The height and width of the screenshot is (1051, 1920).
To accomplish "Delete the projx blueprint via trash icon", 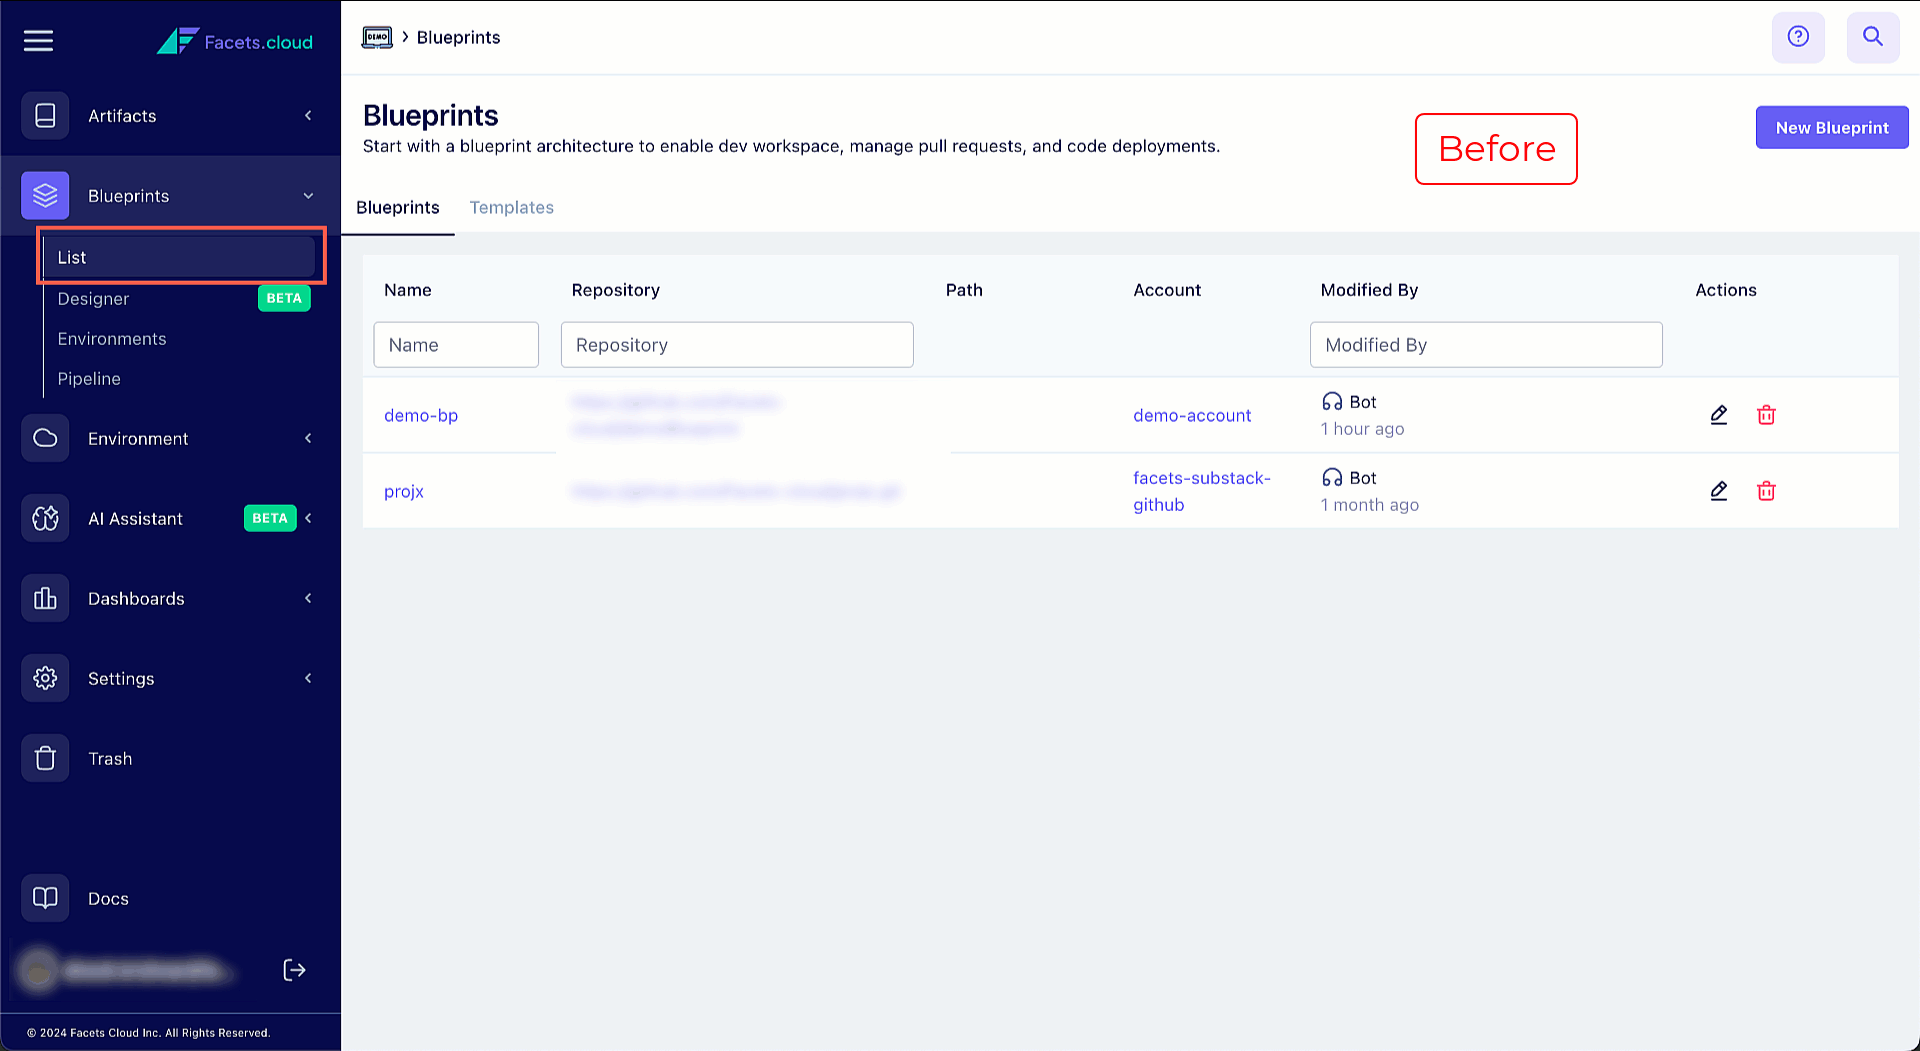I will point(1766,491).
